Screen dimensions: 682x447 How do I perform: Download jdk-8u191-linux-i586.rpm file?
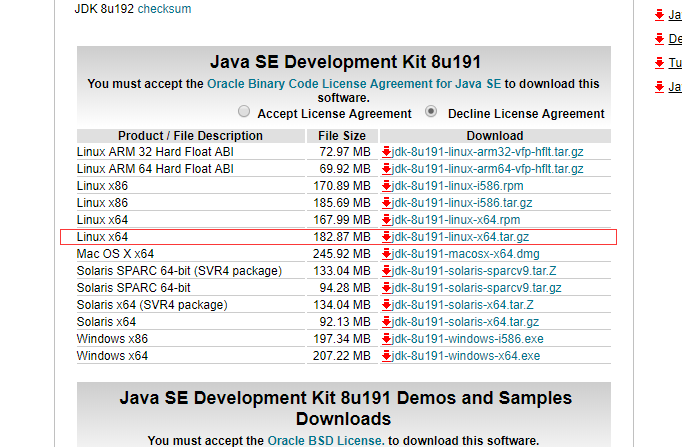coord(458,186)
